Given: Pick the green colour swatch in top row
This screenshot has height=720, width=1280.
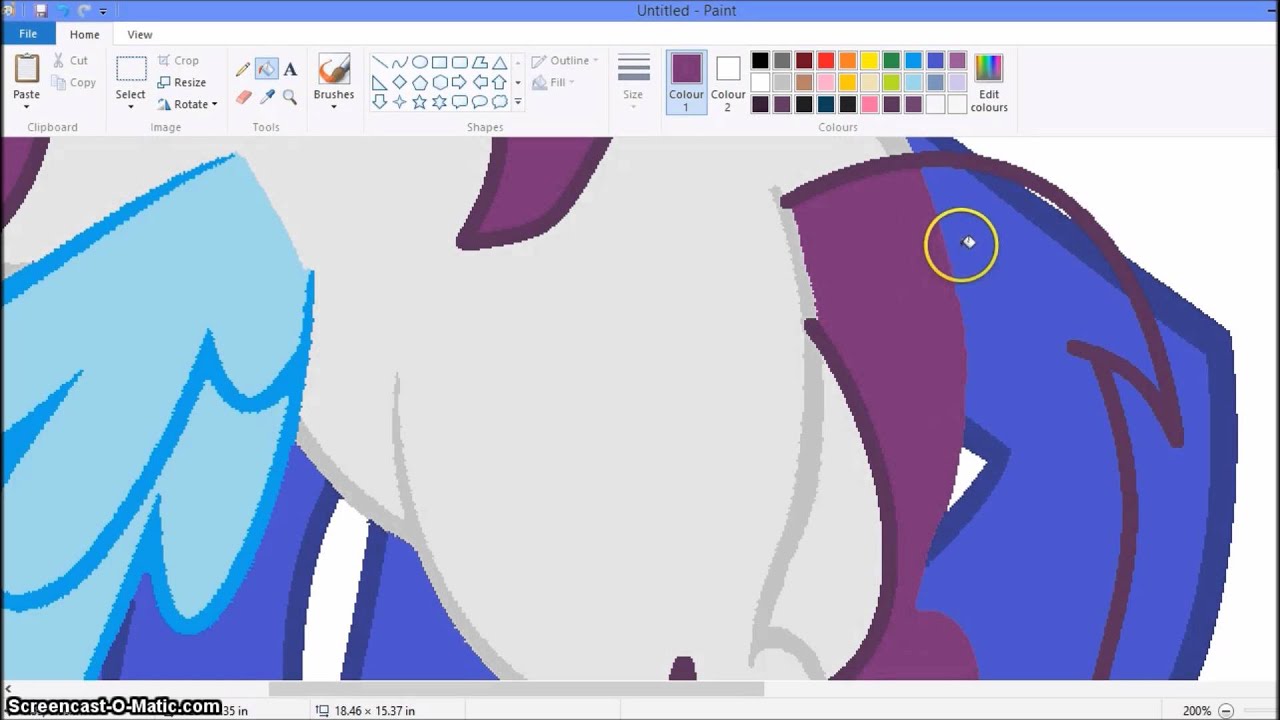Looking at the screenshot, I should pyautogui.click(x=892, y=61).
